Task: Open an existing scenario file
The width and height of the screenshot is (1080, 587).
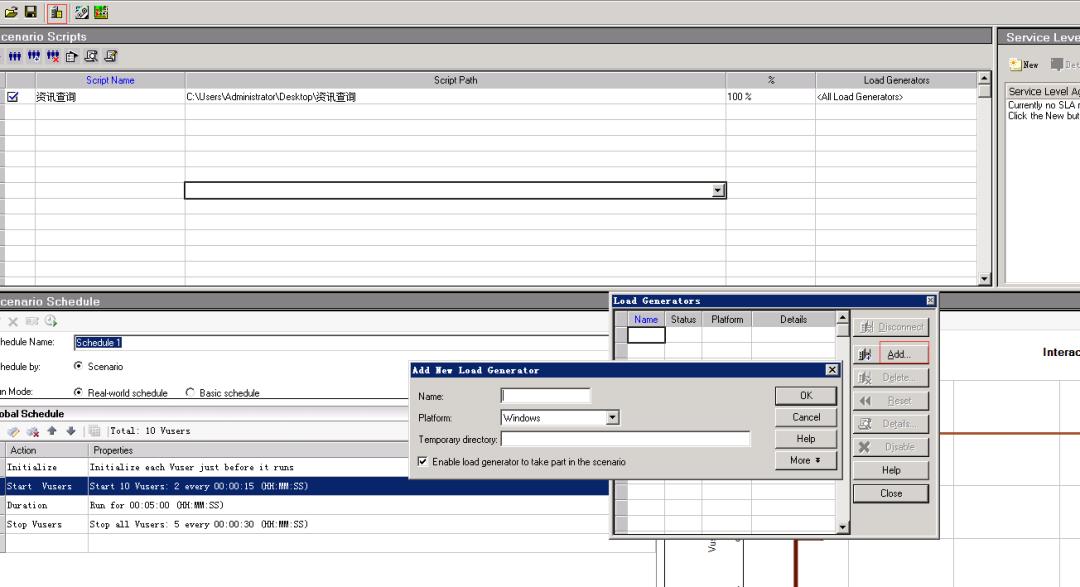Action: 11,12
